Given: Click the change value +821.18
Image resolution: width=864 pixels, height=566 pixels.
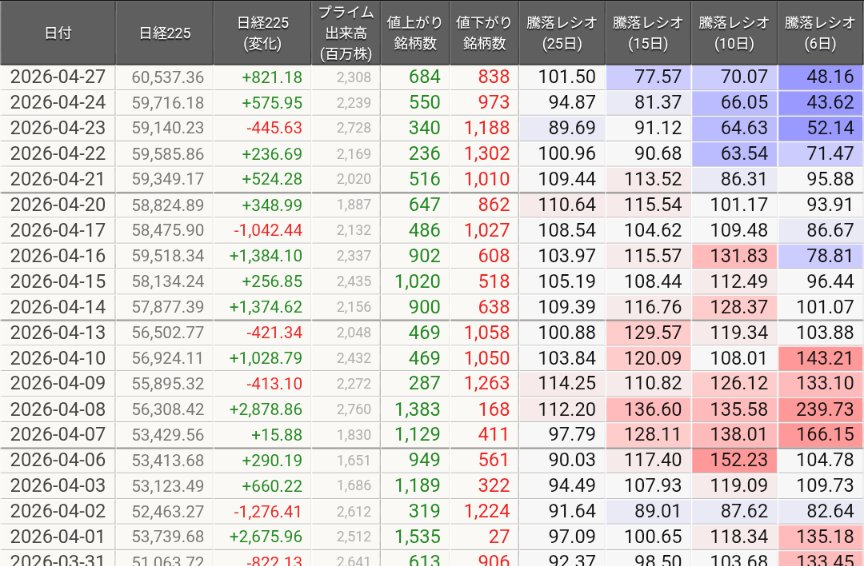Looking at the screenshot, I should pos(272,77).
